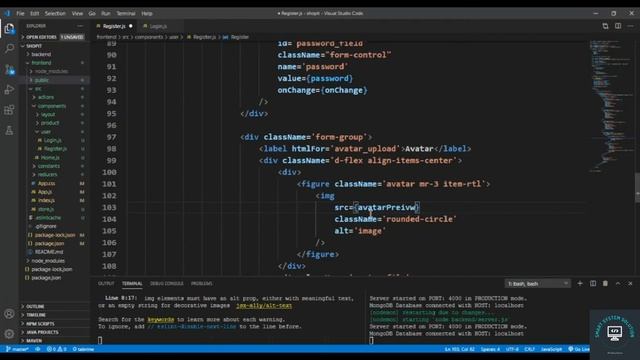
Task: Open the Run and Debug view
Action: [9, 89]
